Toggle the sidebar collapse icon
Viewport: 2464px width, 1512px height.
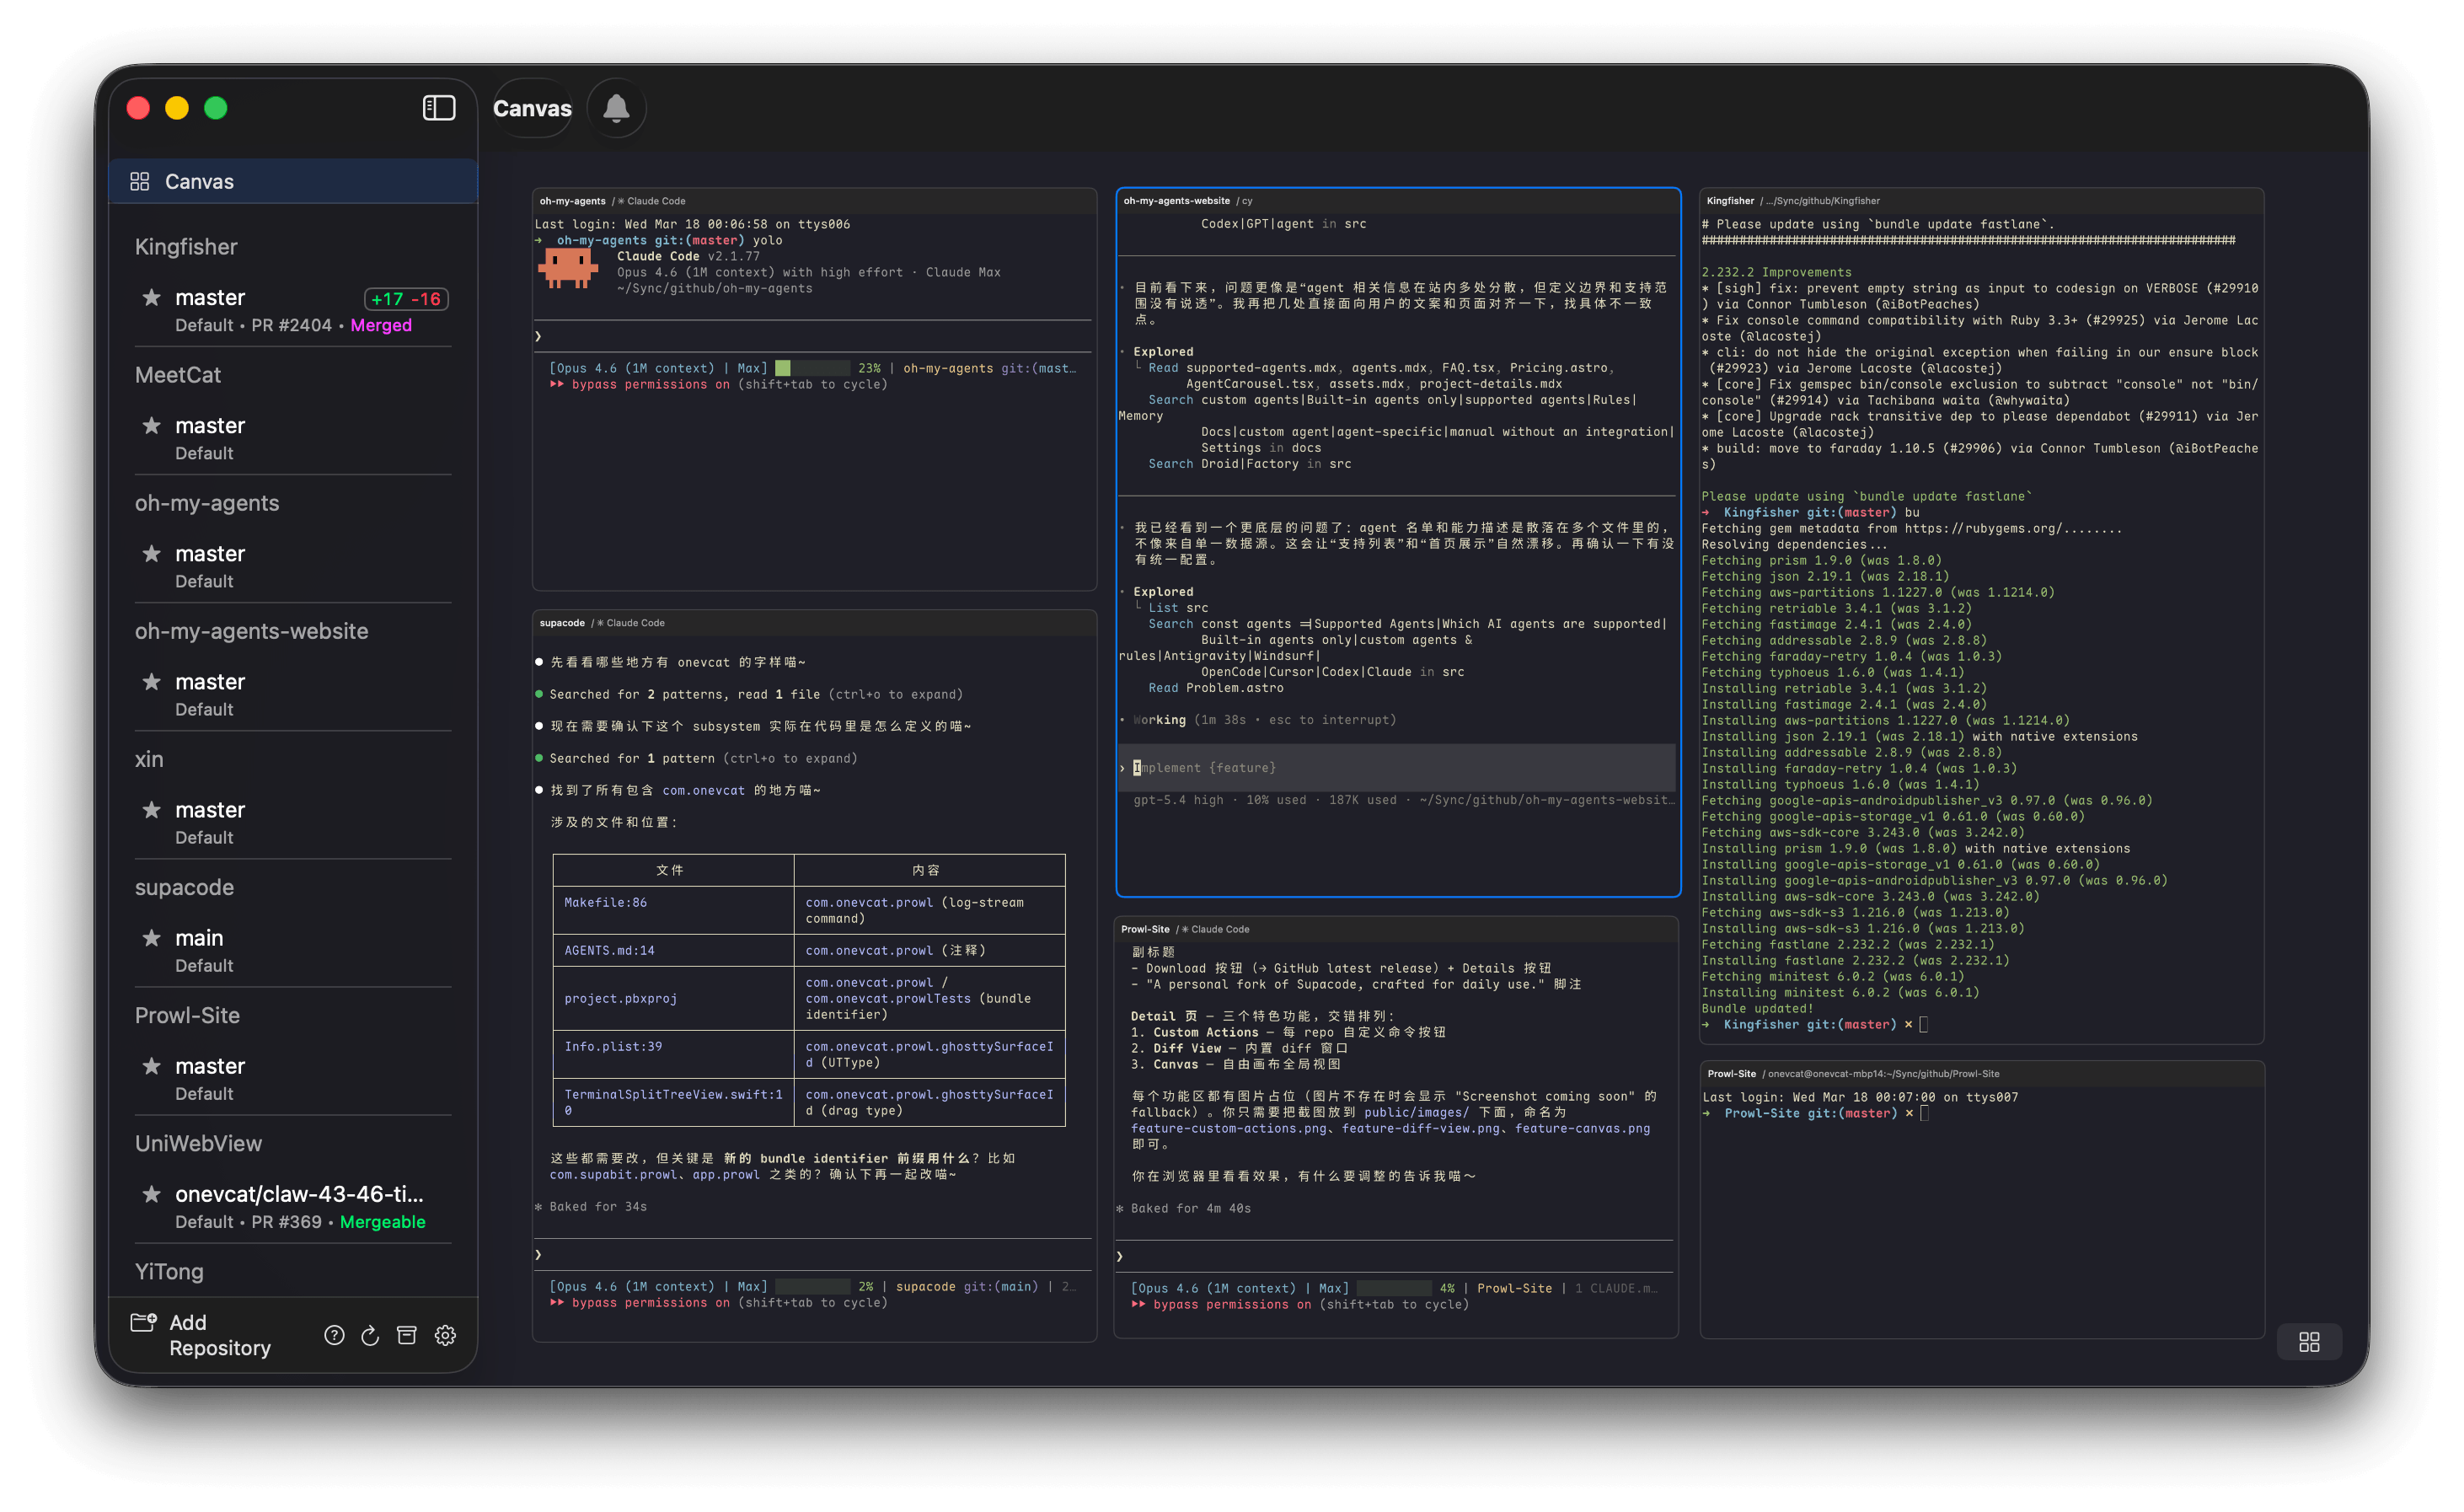438,107
